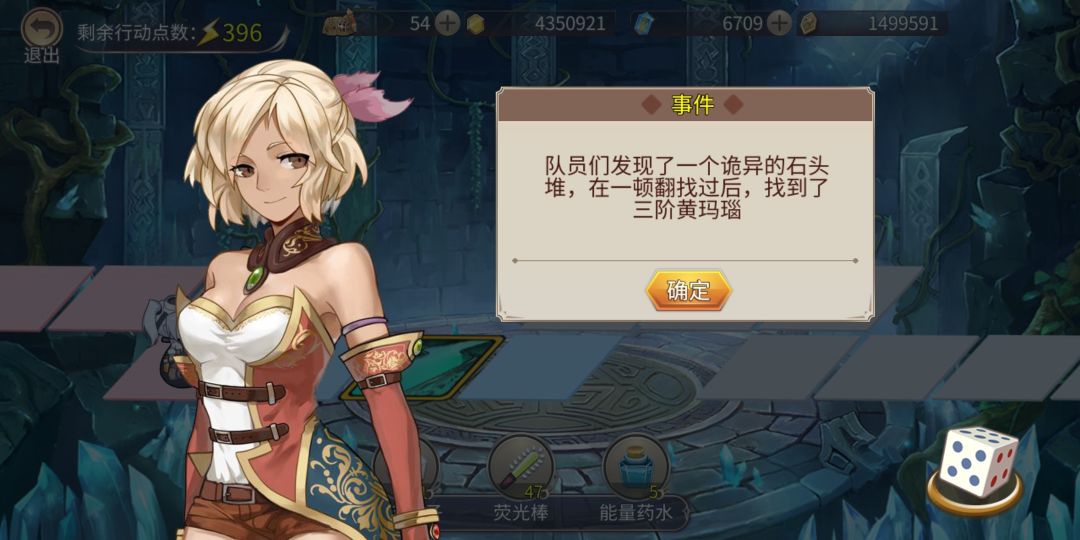Click the lightning action points icon
Viewport: 1080px width, 540px height.
[x=207, y=33]
